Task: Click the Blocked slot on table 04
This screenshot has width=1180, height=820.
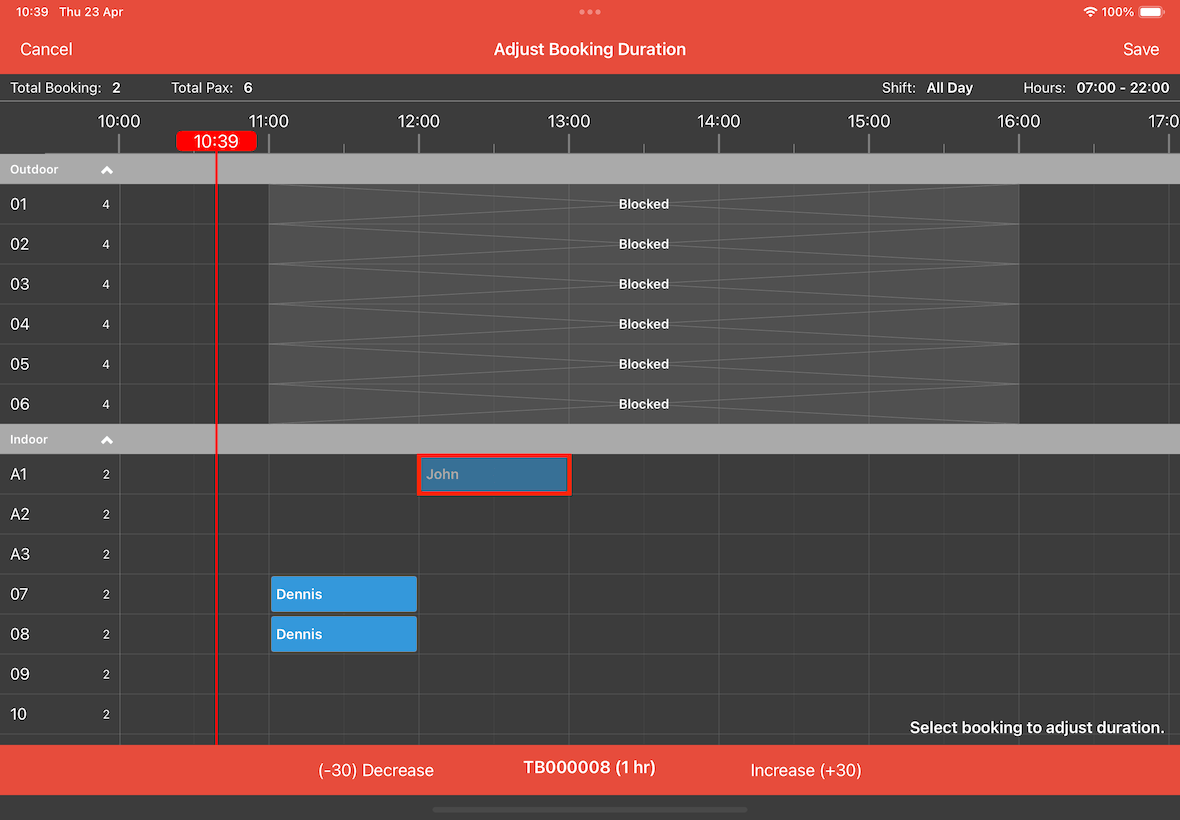Action: pyautogui.click(x=643, y=323)
